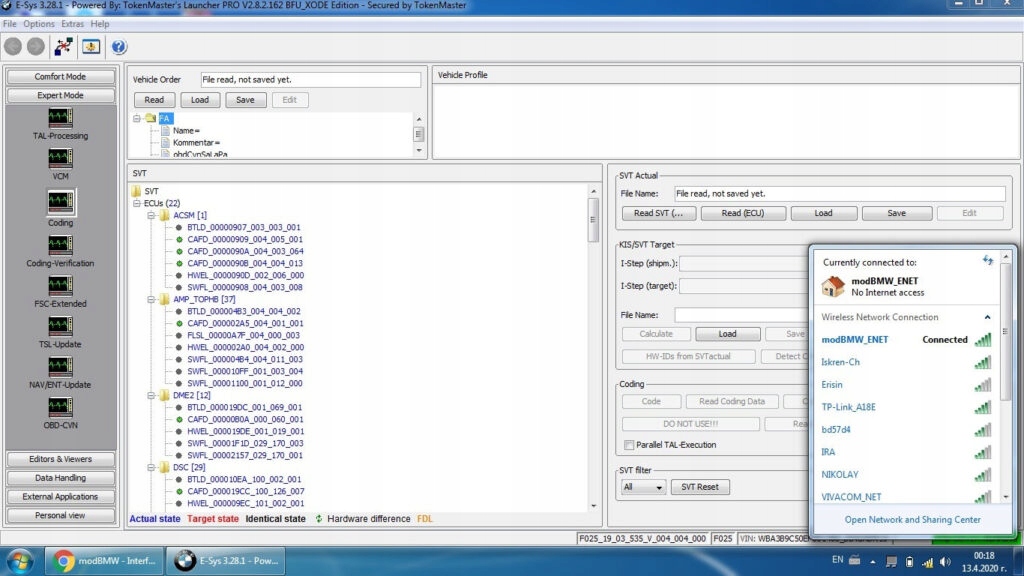Select CAFD_00000909_004_005_001 in ACSM tree
The height and width of the screenshot is (576, 1024).
click(x=245, y=239)
